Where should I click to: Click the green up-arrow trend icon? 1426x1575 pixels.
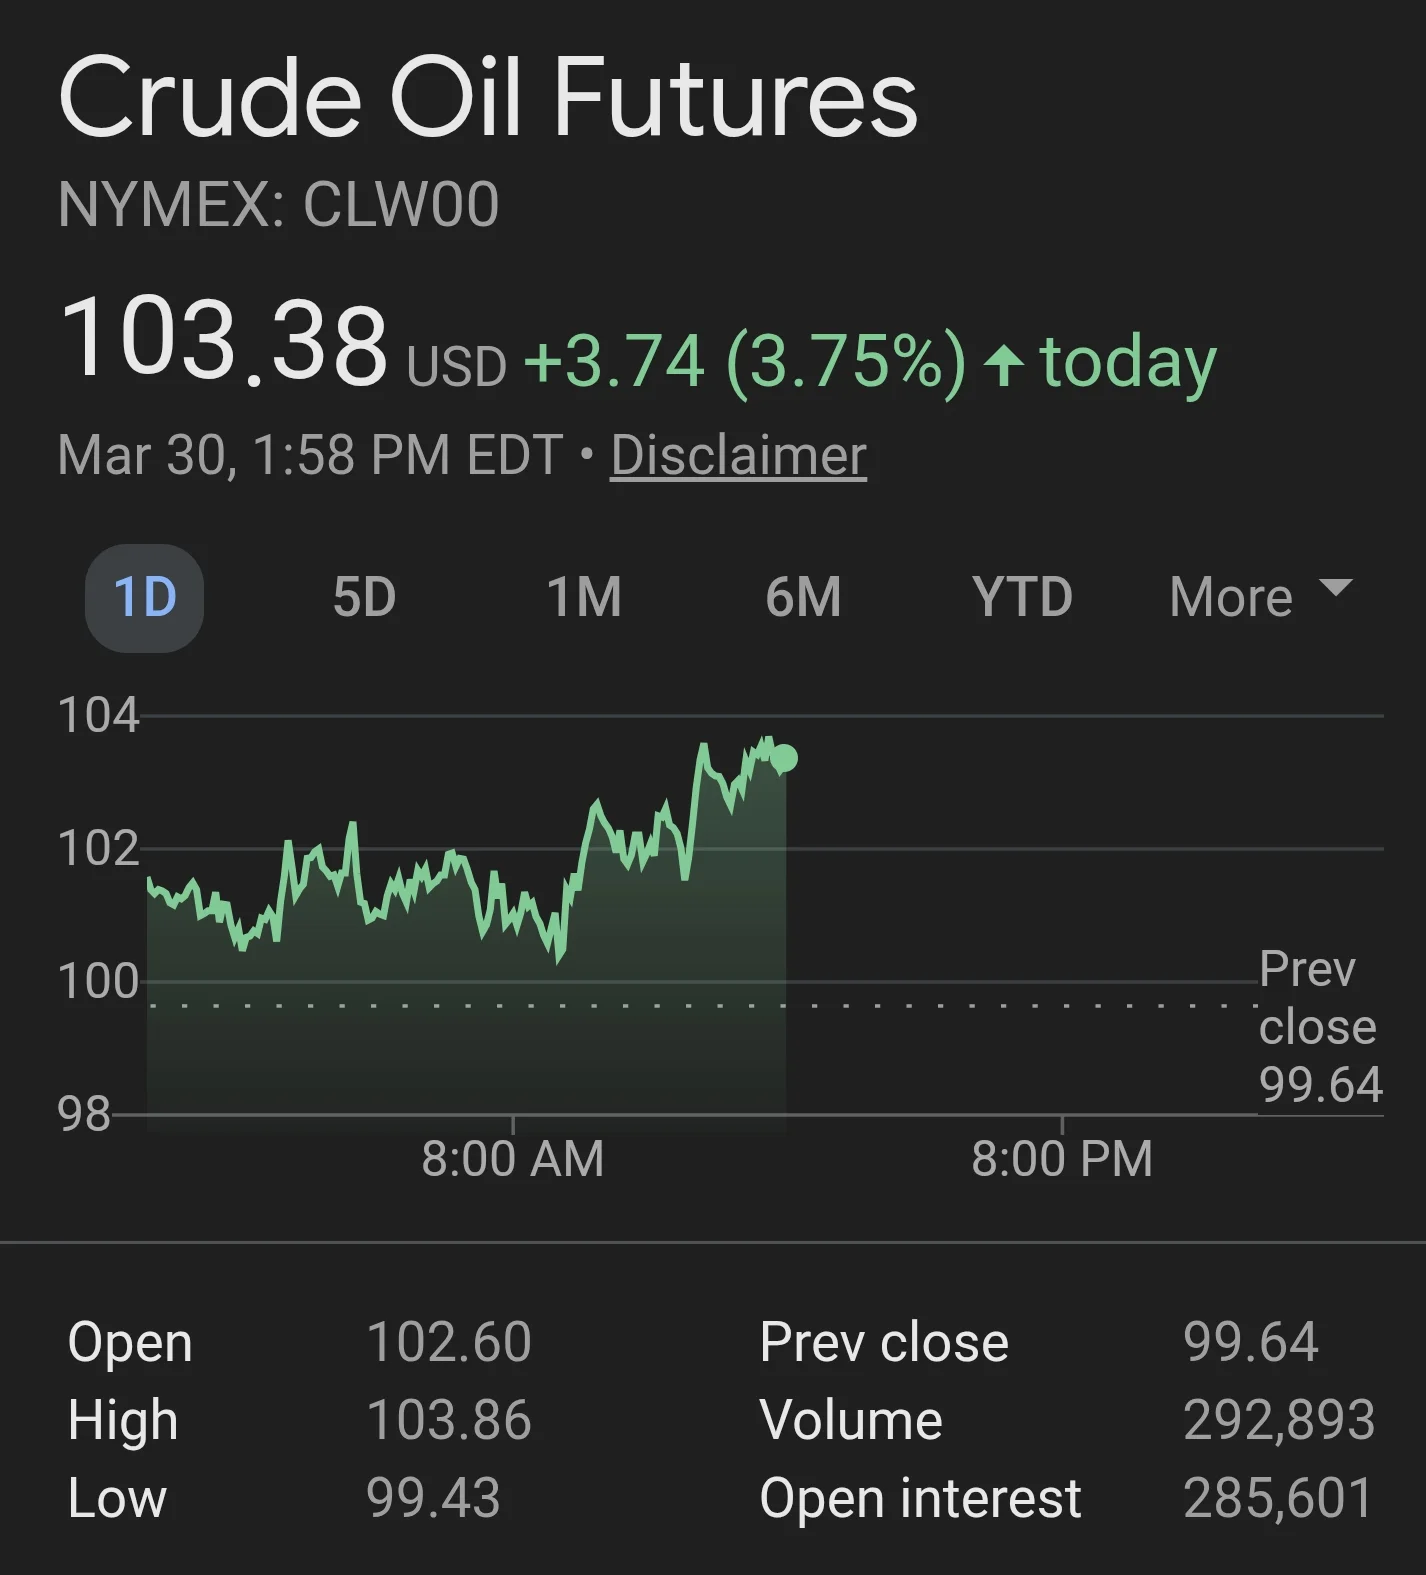pos(1004,364)
